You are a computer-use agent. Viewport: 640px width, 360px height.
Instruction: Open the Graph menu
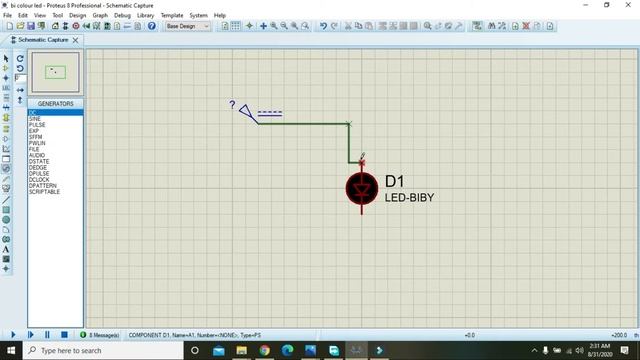(100, 15)
